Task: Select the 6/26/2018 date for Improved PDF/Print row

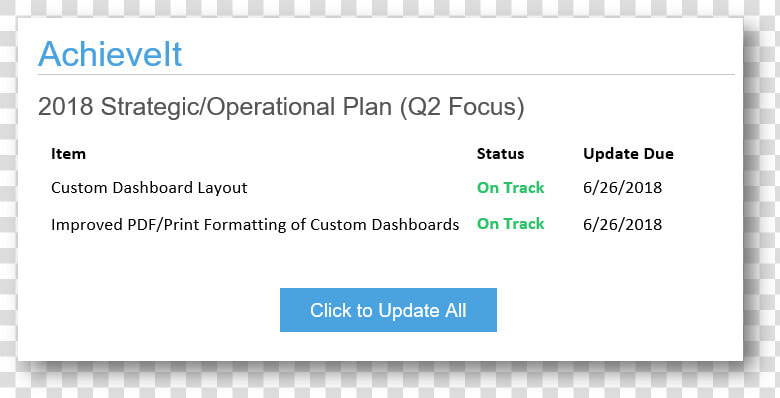Action: (x=622, y=224)
